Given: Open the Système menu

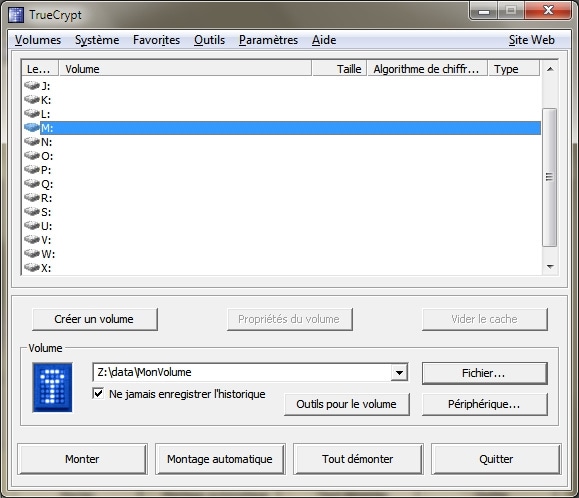Looking at the screenshot, I should 97,40.
